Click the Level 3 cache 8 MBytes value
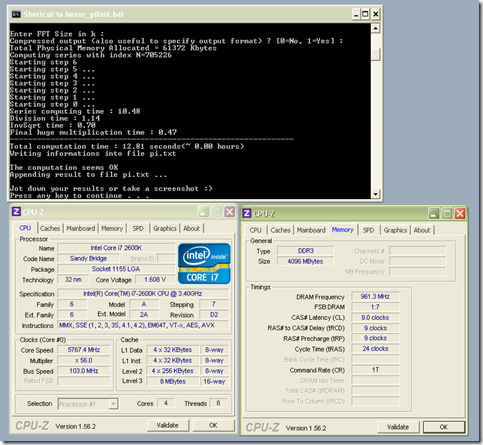The width and height of the screenshot is (483, 445). point(173,381)
